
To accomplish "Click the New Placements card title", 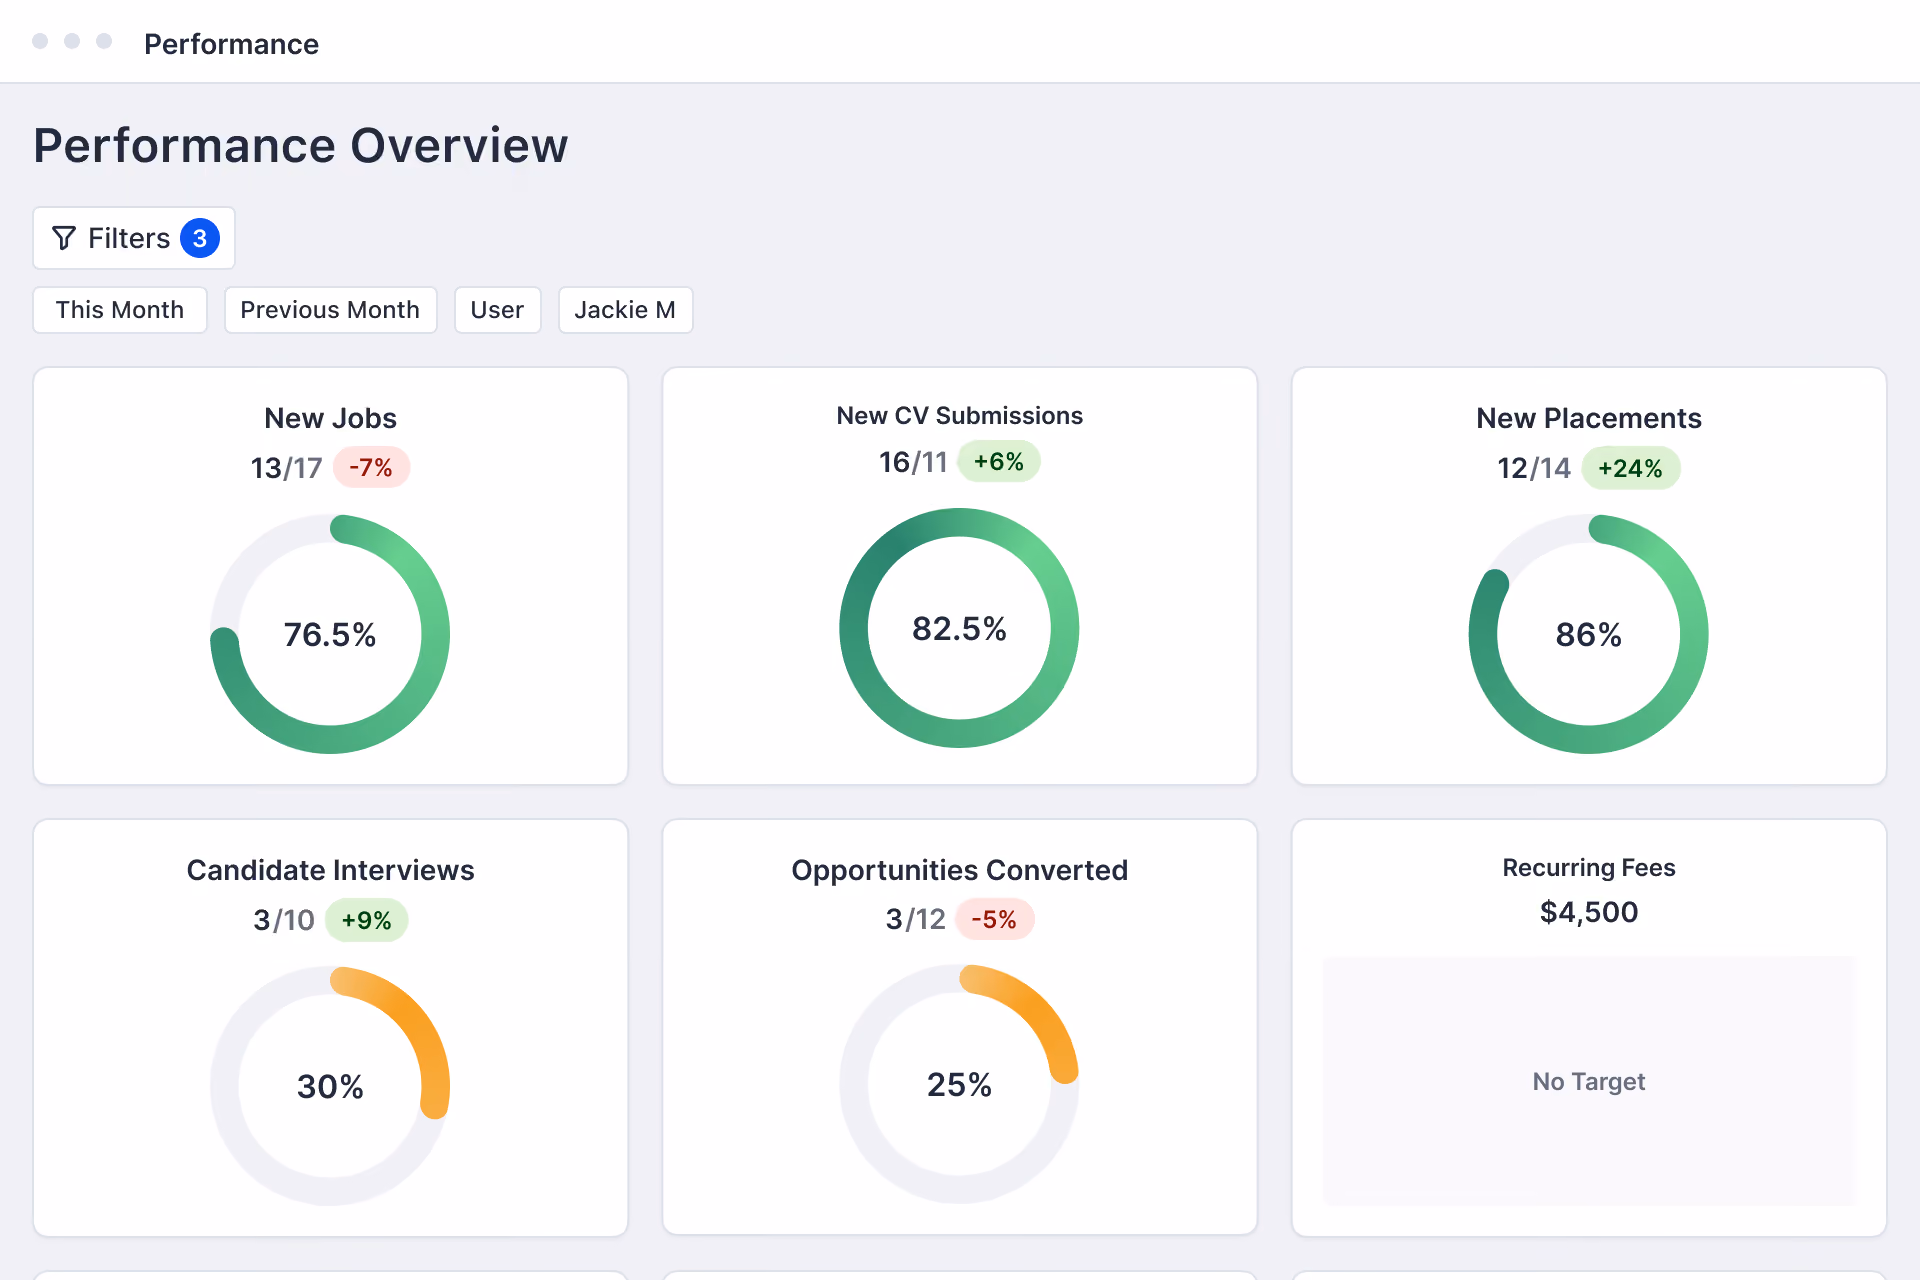I will click(1589, 418).
